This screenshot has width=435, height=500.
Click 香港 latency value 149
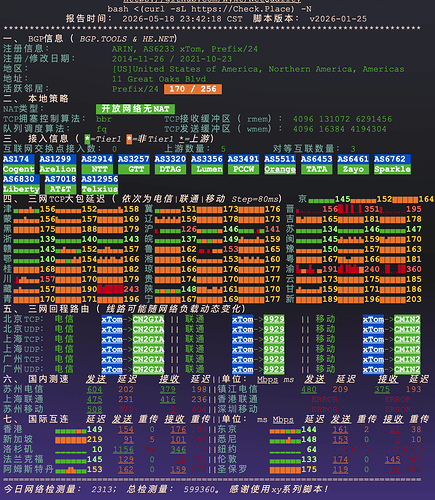click(95, 429)
